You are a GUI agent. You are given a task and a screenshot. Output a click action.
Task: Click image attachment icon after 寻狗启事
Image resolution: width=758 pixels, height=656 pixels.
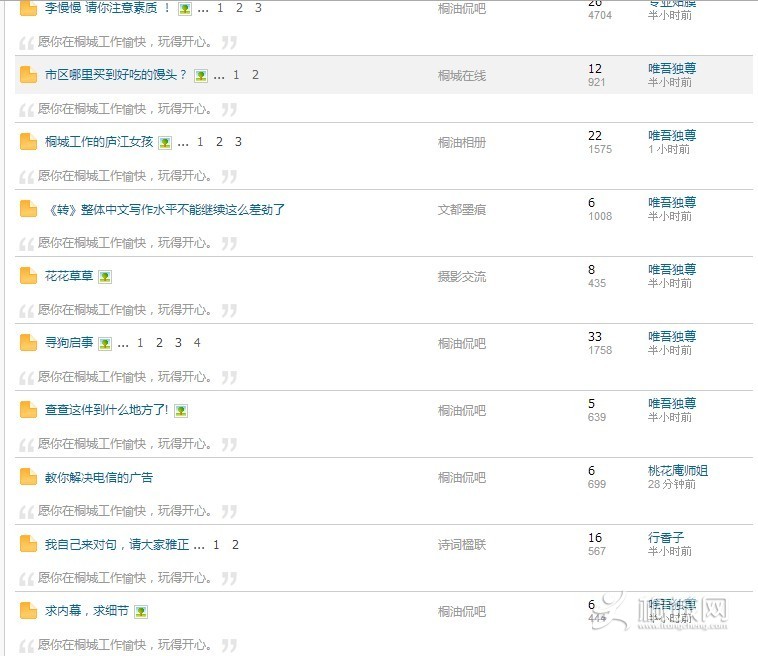click(105, 344)
